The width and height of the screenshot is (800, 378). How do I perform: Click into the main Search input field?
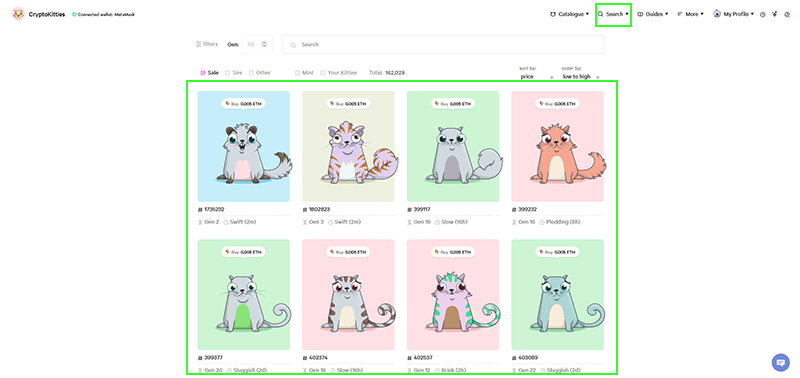(442, 44)
